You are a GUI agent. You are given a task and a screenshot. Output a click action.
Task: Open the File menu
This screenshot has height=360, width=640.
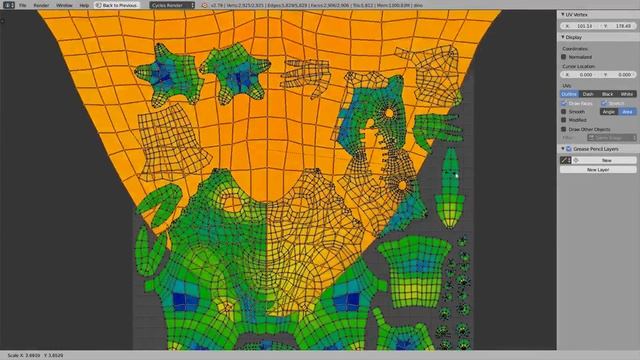tap(22, 5)
